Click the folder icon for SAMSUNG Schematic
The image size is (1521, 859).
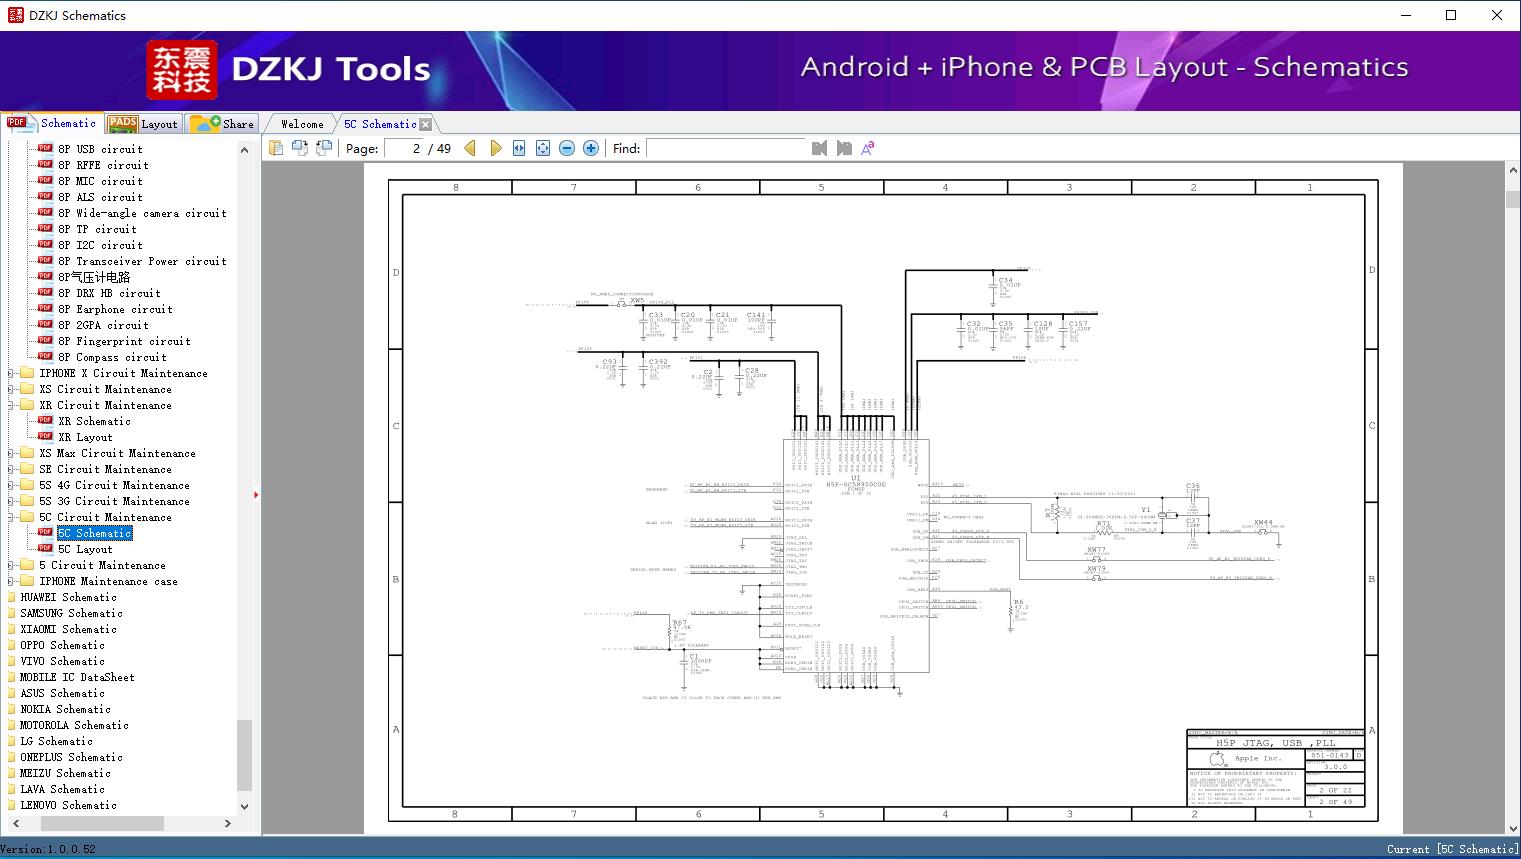click(x=12, y=613)
